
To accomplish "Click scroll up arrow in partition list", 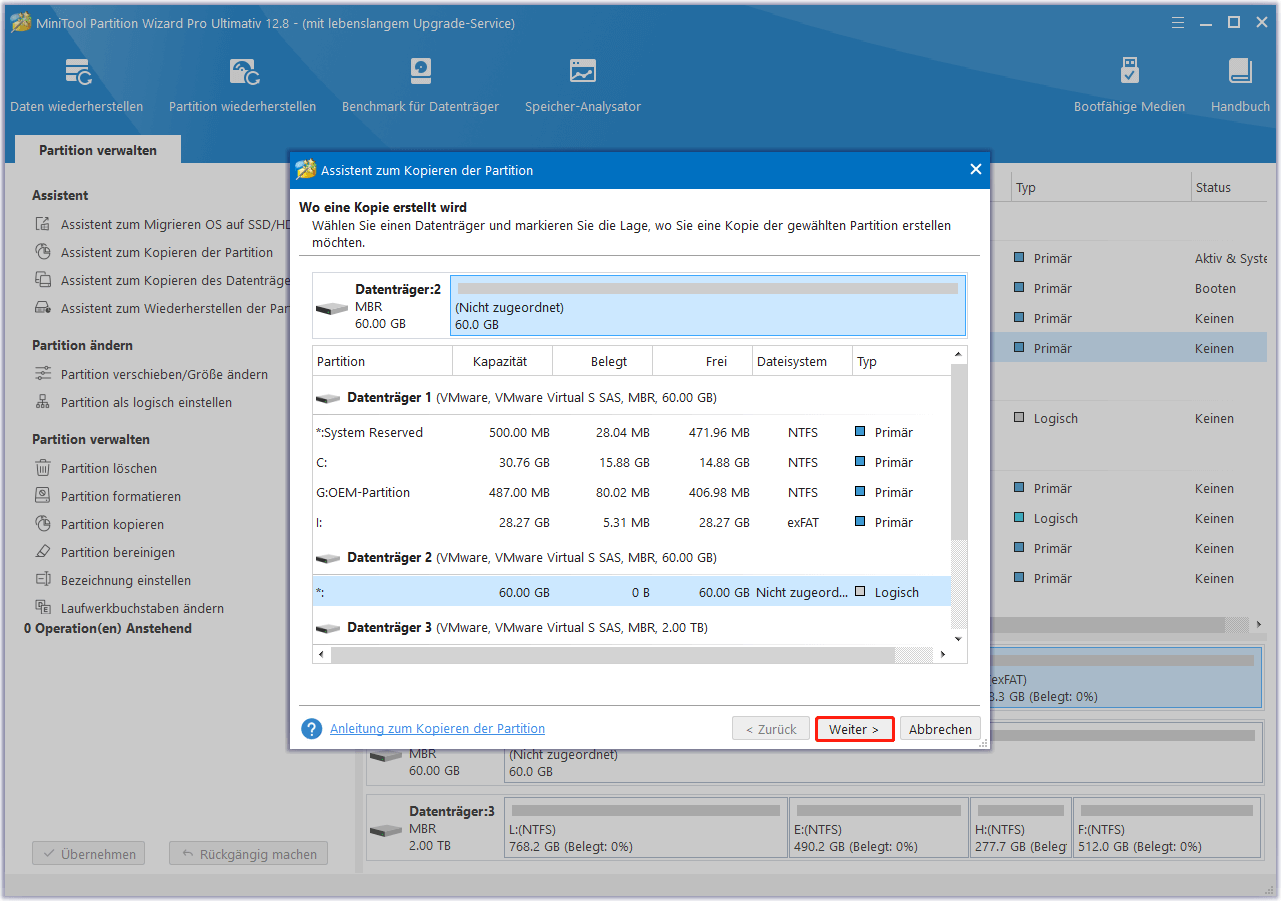I will coord(959,355).
